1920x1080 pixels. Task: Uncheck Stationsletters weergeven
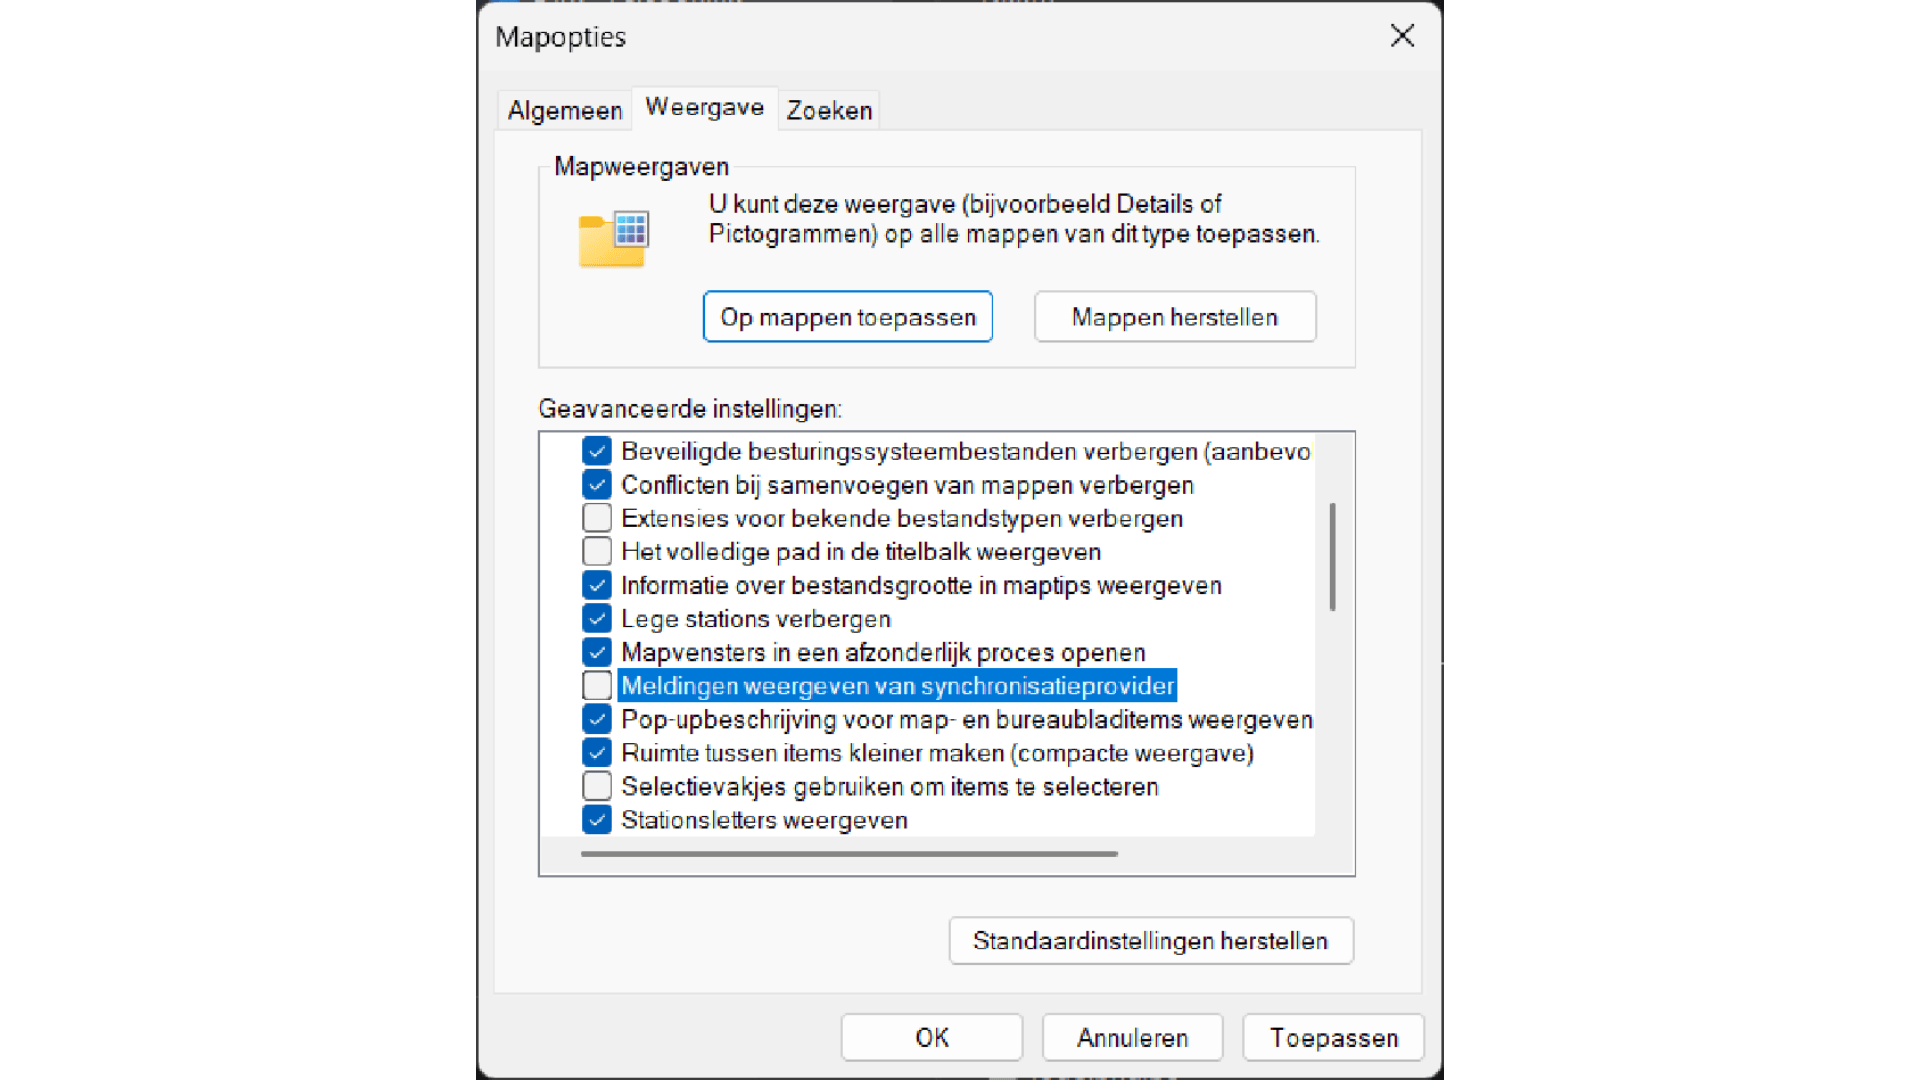[x=597, y=820]
